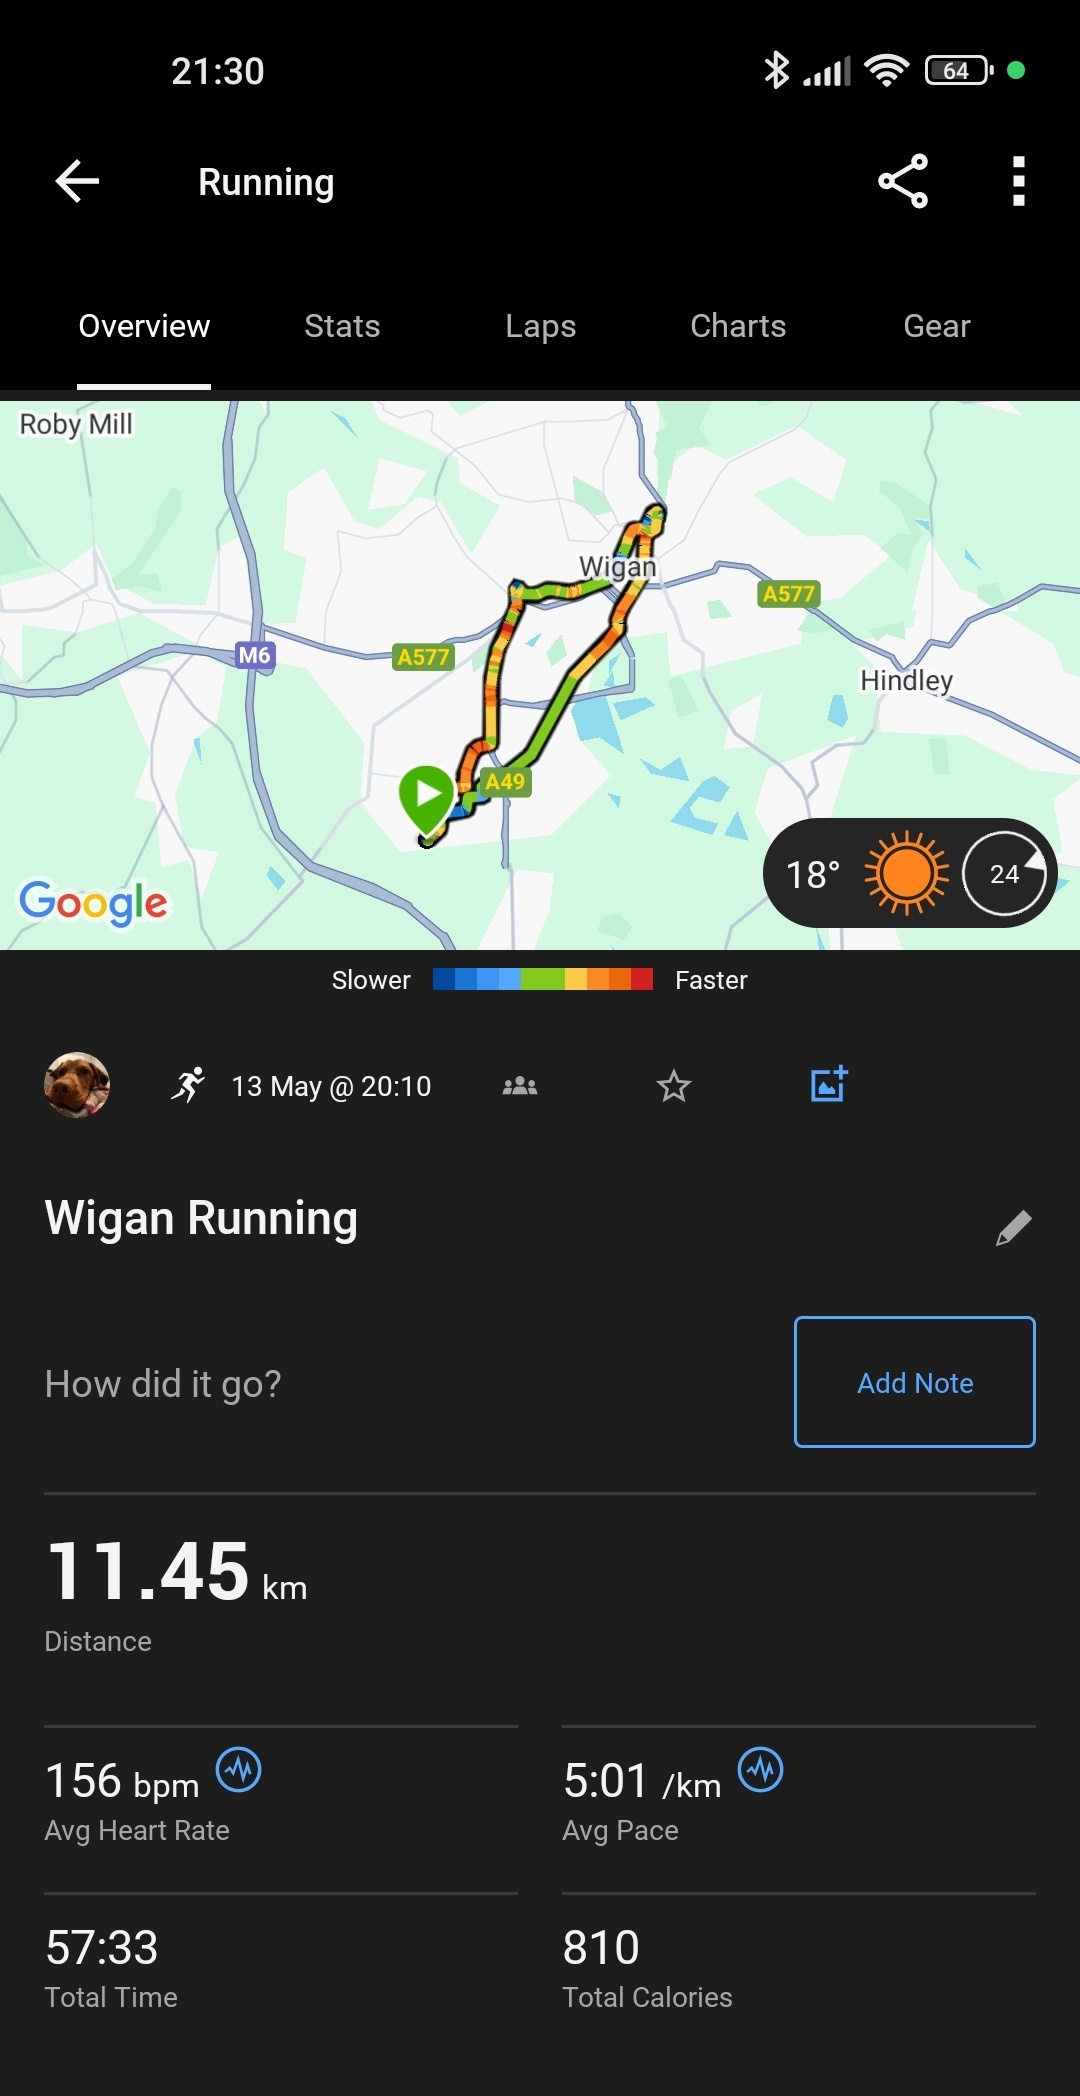Toggle the favorite star
Viewport: 1080px width, 2096px height.
[x=674, y=1086]
